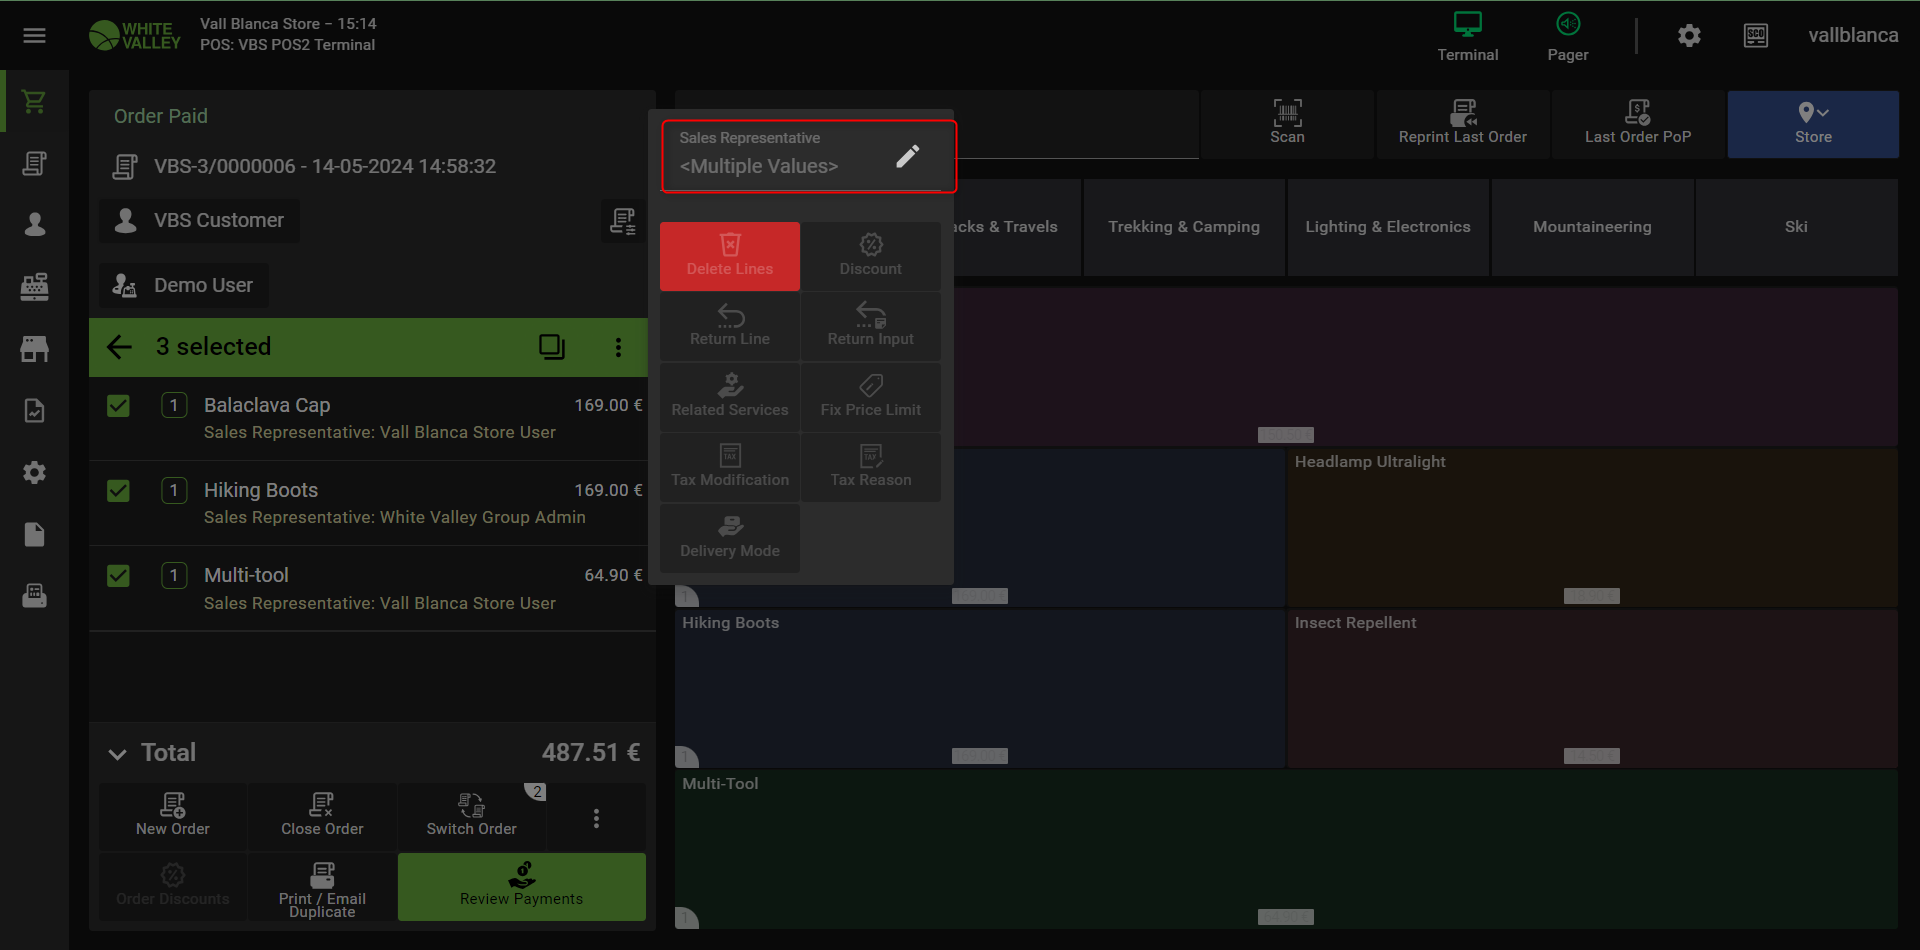
Task: Switch to Trekking & Camping category tab
Action: 1183,227
